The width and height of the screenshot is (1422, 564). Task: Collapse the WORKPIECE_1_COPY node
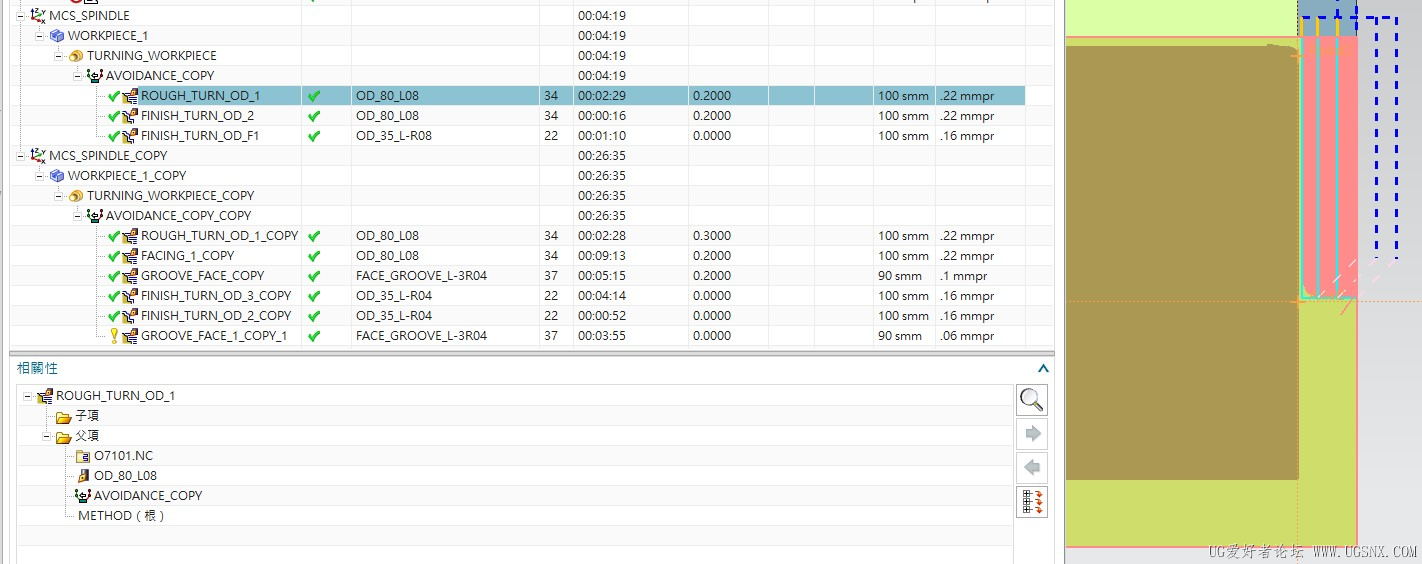(x=40, y=175)
